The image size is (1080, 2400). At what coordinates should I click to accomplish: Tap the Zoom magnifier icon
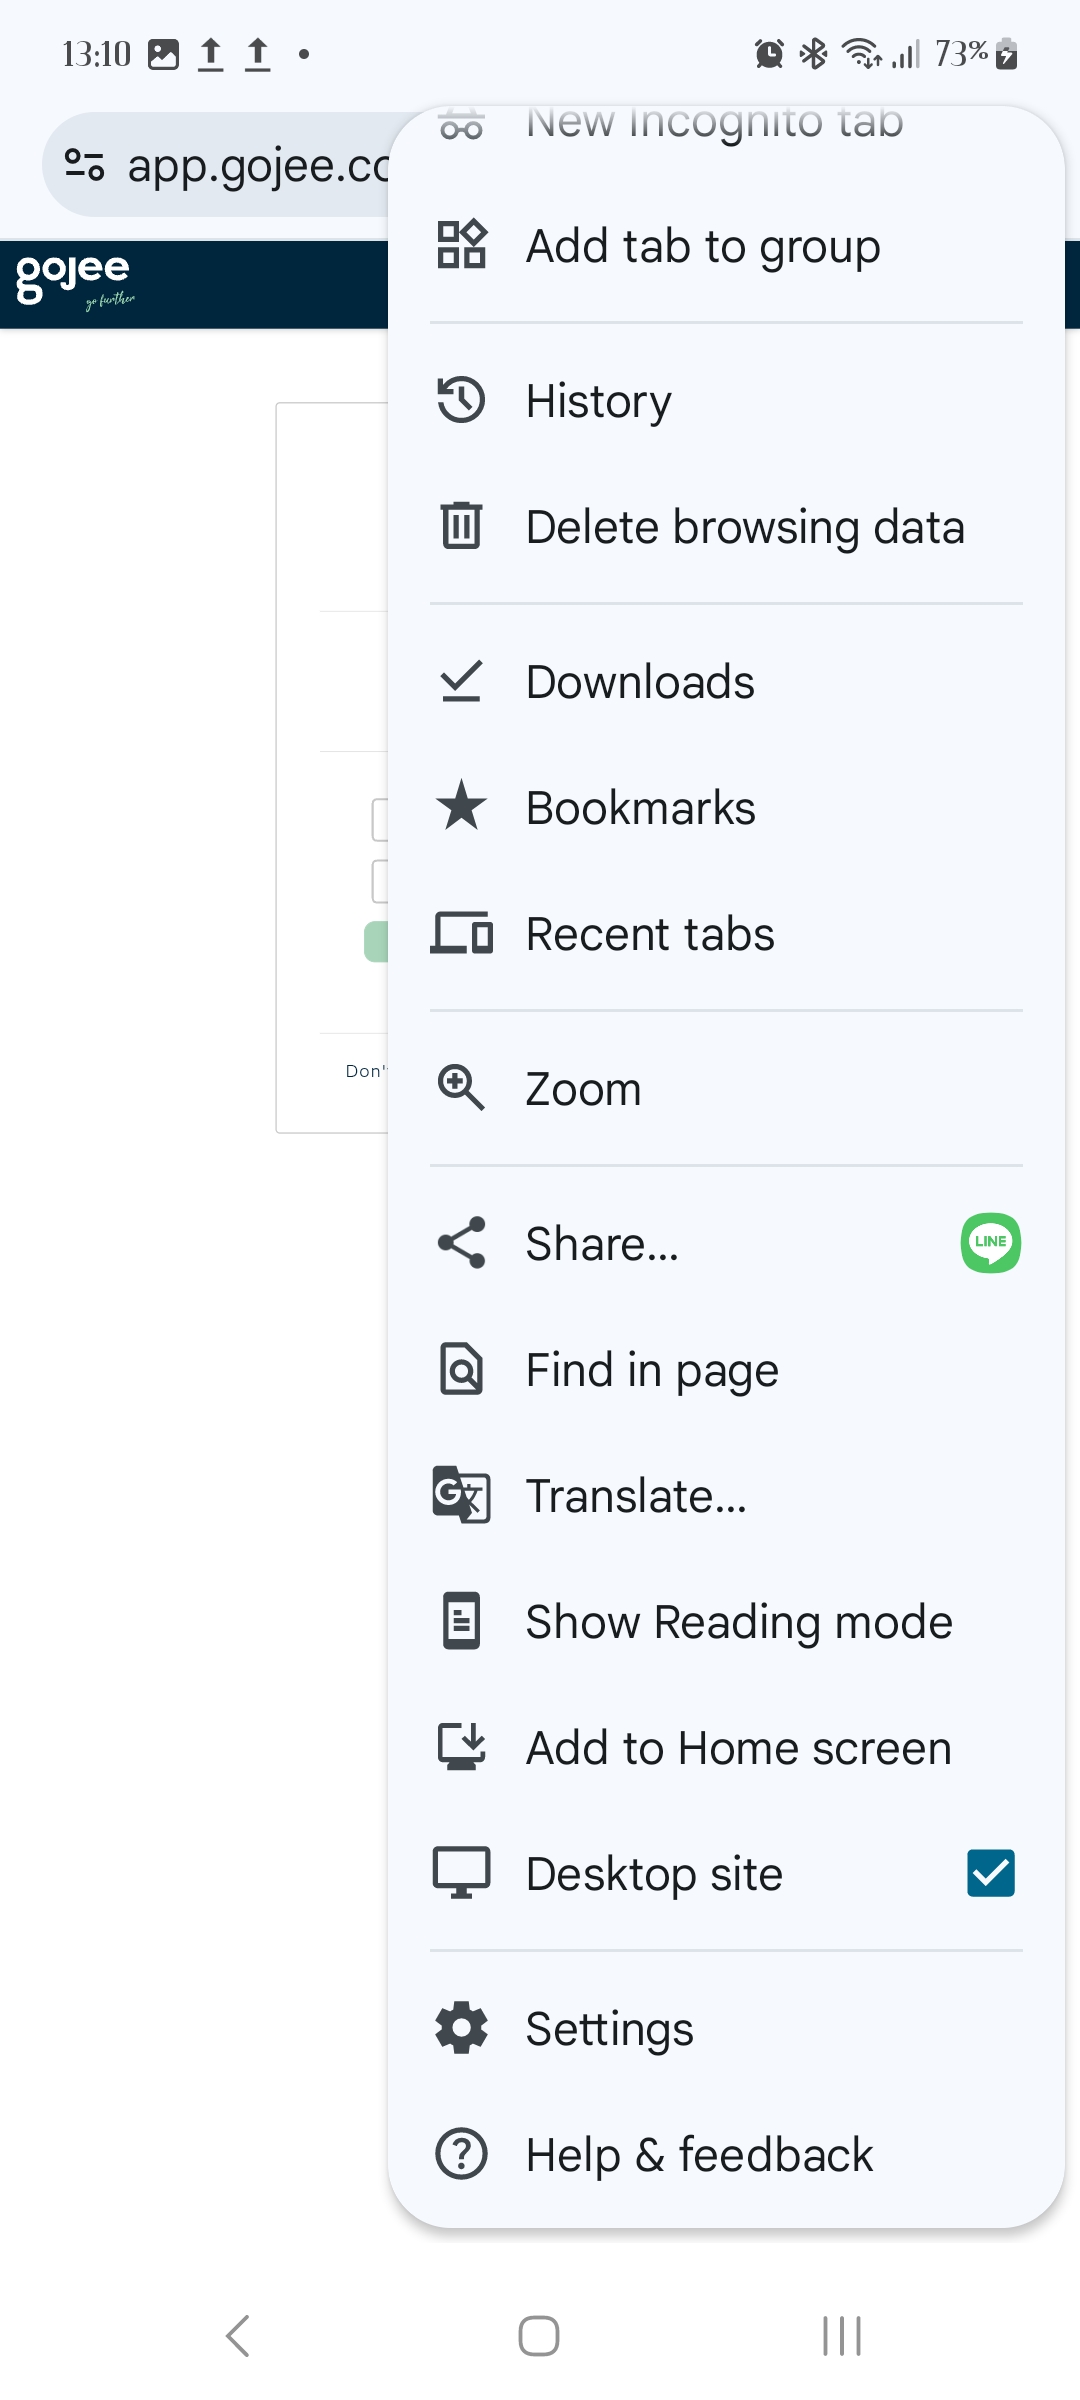point(461,1088)
